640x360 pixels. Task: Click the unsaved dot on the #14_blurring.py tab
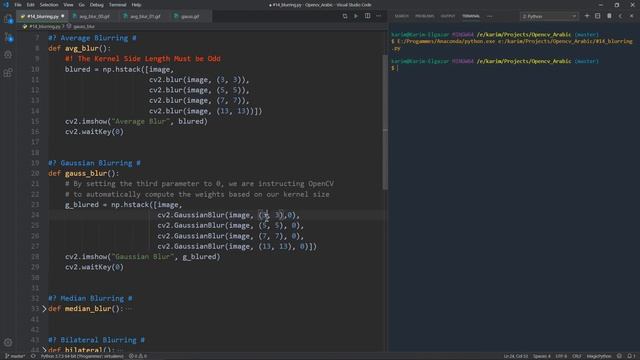pos(62,16)
